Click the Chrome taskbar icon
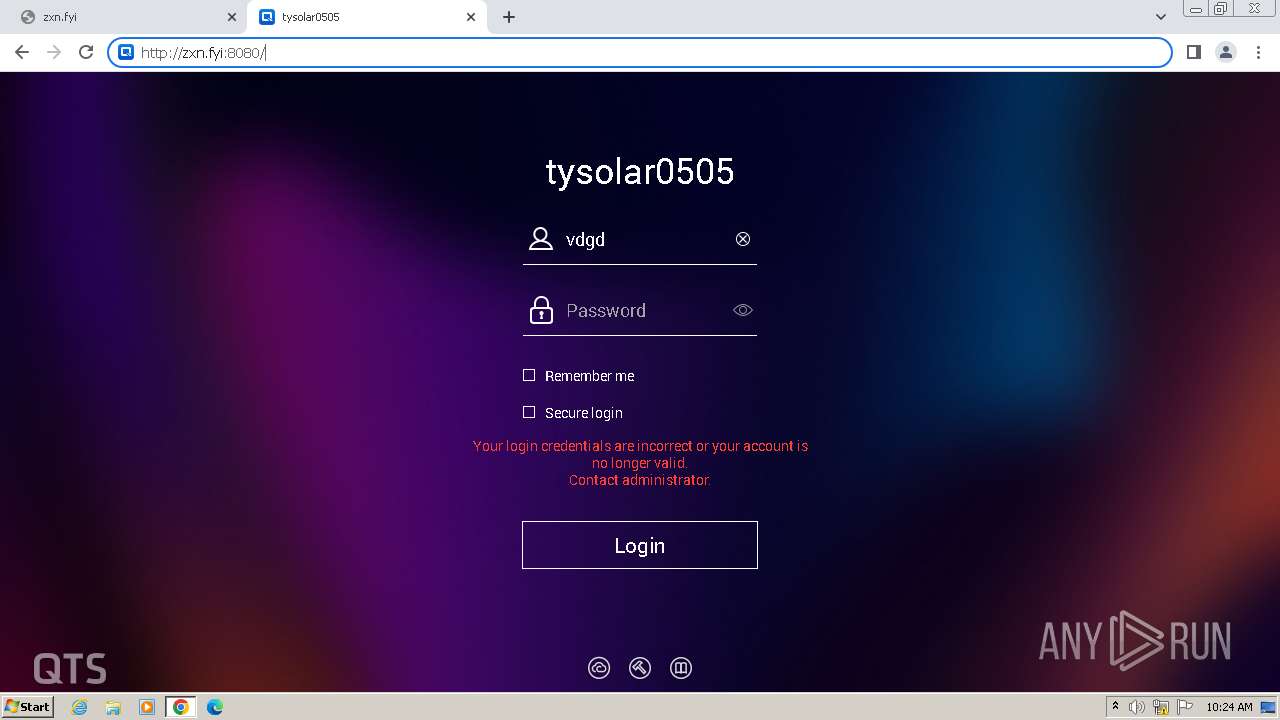The image size is (1280, 720). coord(181,707)
